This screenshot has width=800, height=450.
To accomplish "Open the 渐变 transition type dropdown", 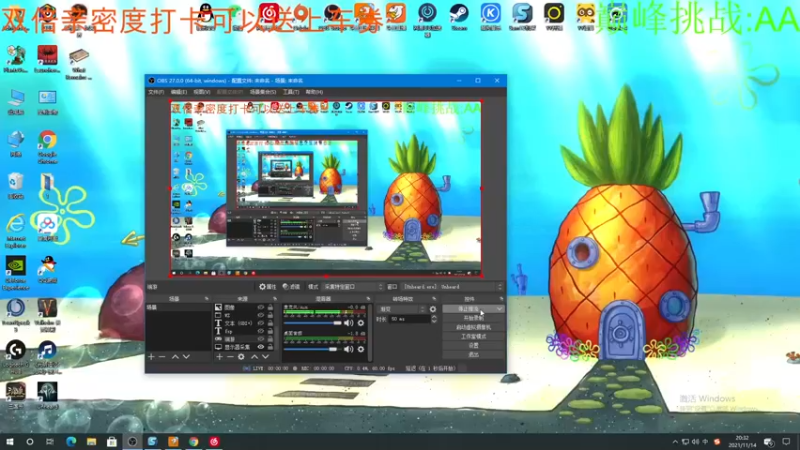I will [401, 309].
